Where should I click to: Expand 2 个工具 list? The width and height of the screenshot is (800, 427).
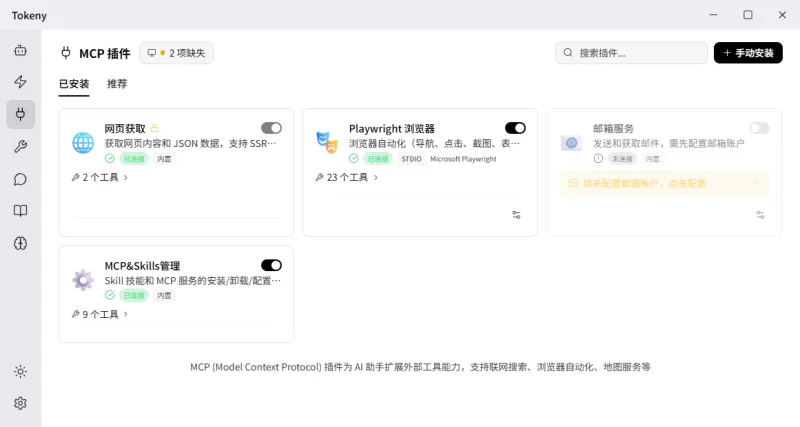tap(100, 178)
